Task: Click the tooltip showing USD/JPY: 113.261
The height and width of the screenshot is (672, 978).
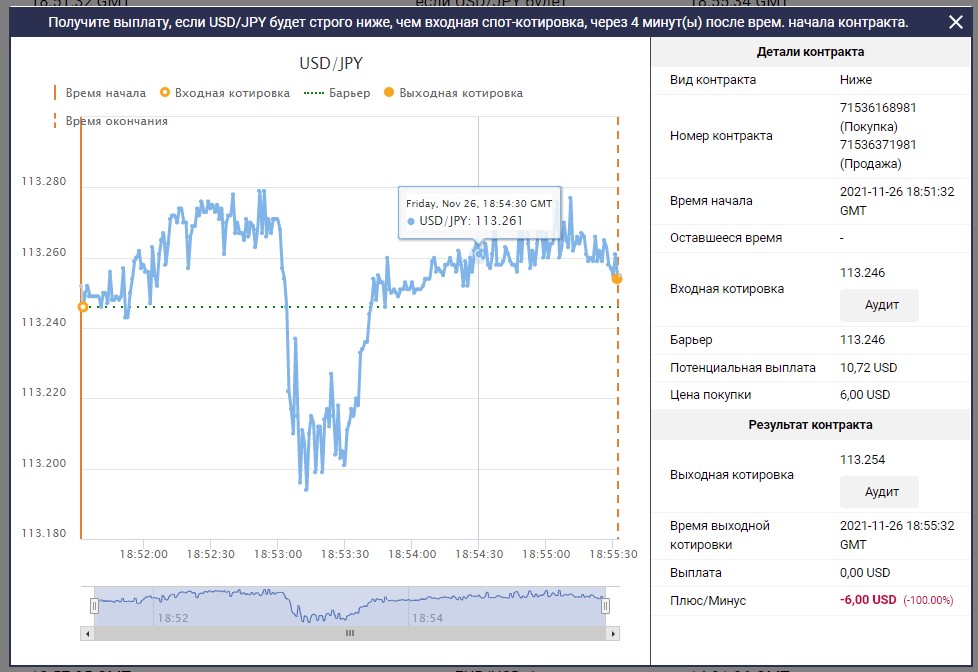Action: click(x=479, y=212)
